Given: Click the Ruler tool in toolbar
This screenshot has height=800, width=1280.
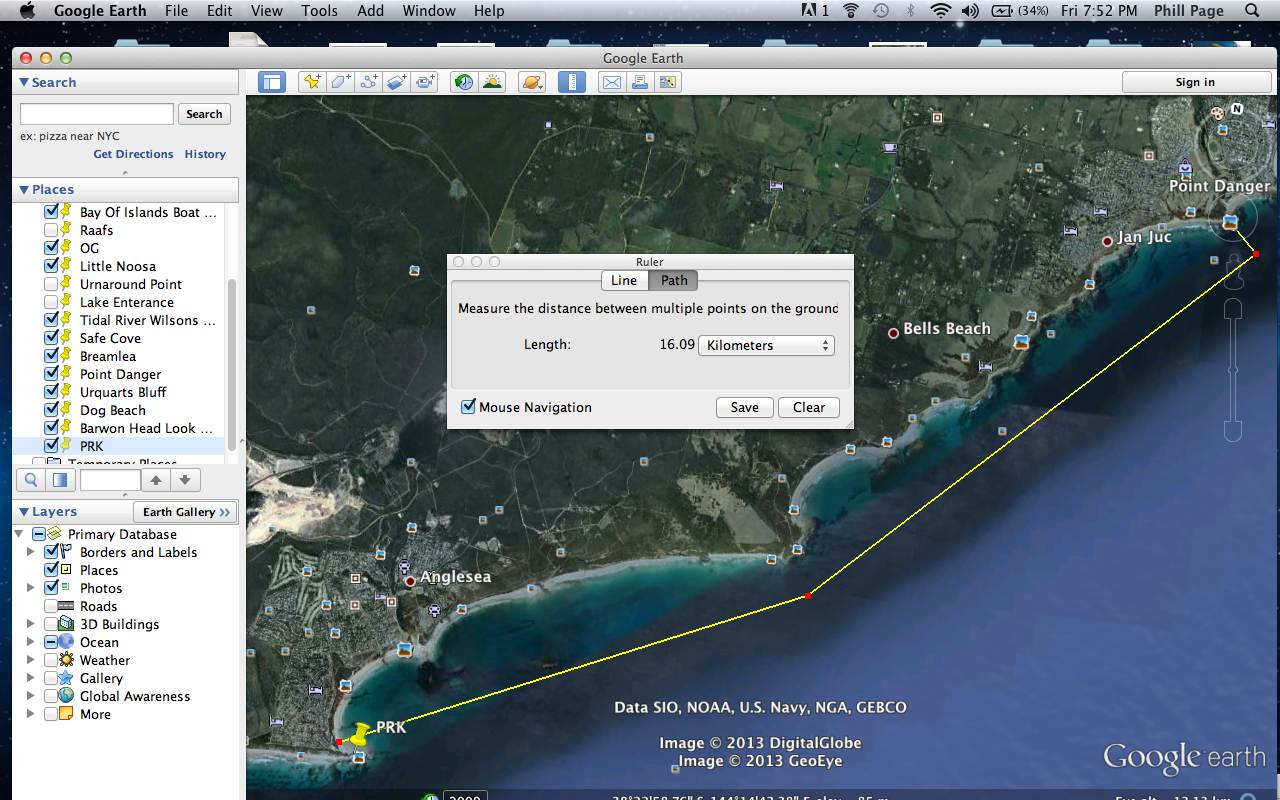Looking at the screenshot, I should tap(571, 82).
